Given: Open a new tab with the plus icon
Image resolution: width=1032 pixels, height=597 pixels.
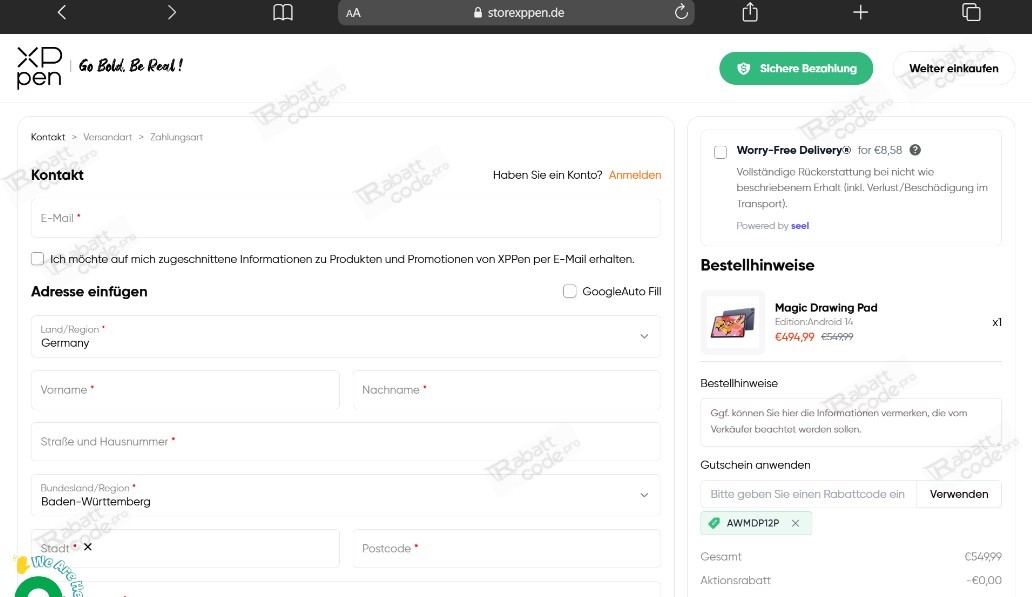Looking at the screenshot, I should click(x=860, y=12).
